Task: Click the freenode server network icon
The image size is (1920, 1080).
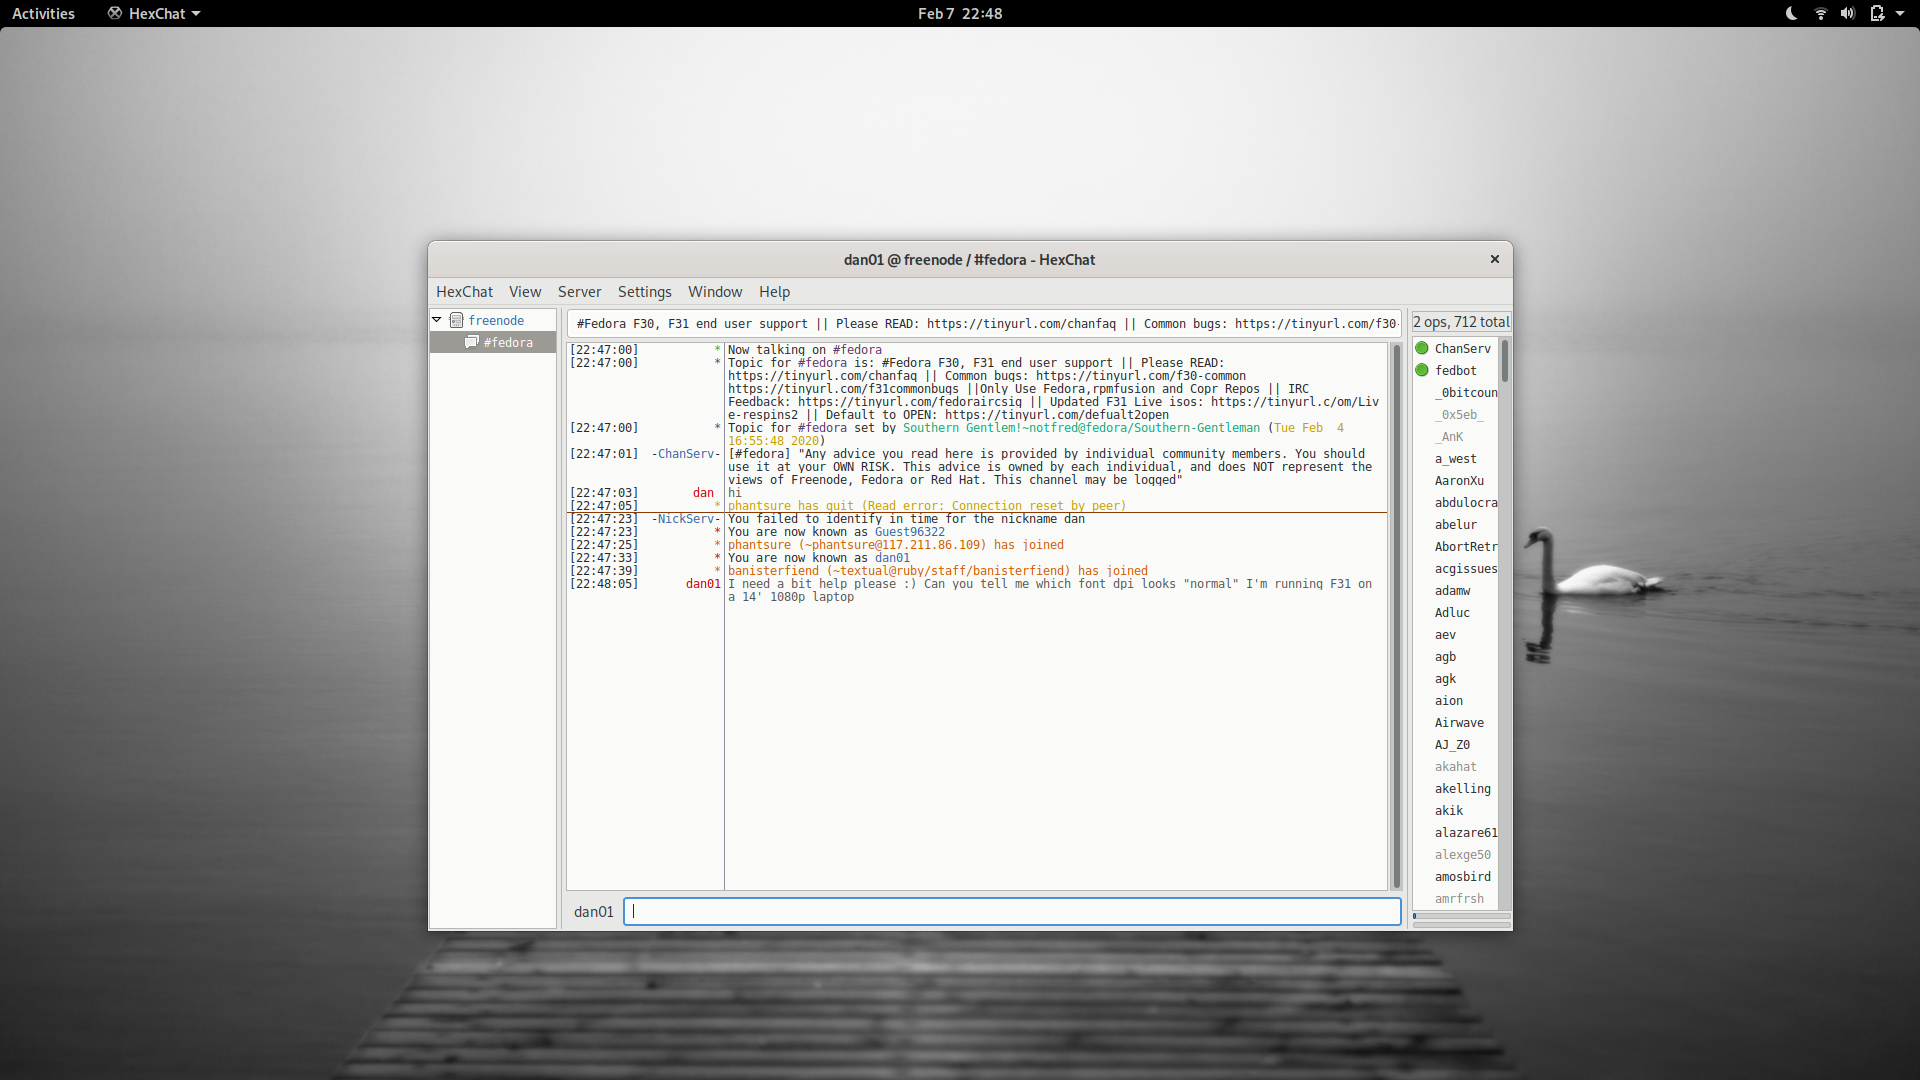Action: point(456,320)
